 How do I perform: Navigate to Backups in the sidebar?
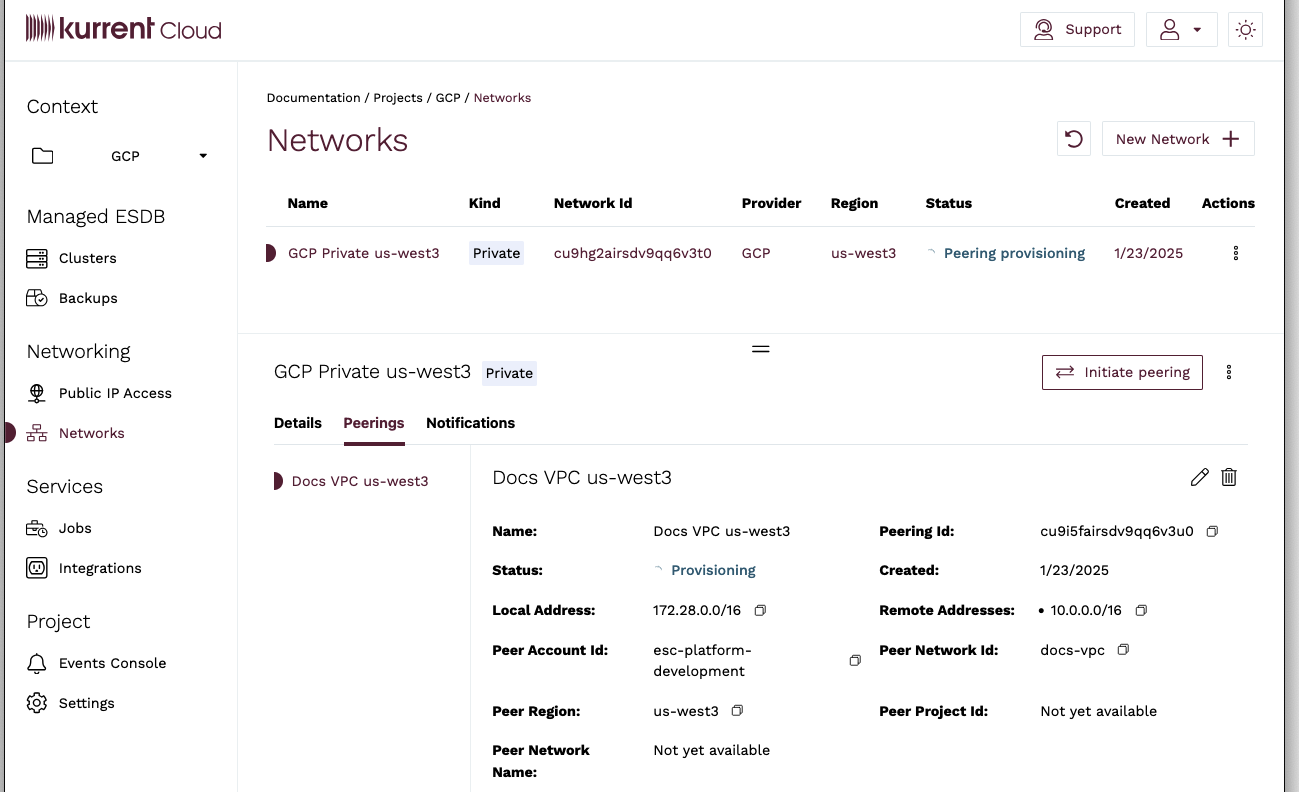pos(86,298)
